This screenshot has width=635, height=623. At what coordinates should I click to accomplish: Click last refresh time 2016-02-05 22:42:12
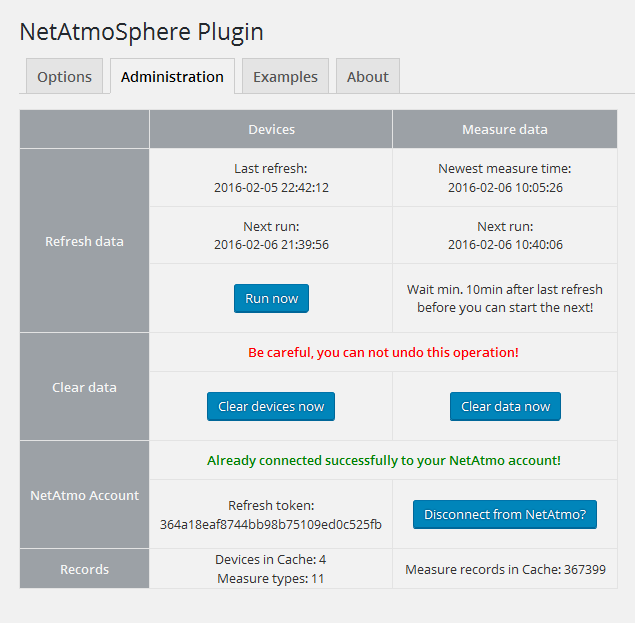[271, 188]
